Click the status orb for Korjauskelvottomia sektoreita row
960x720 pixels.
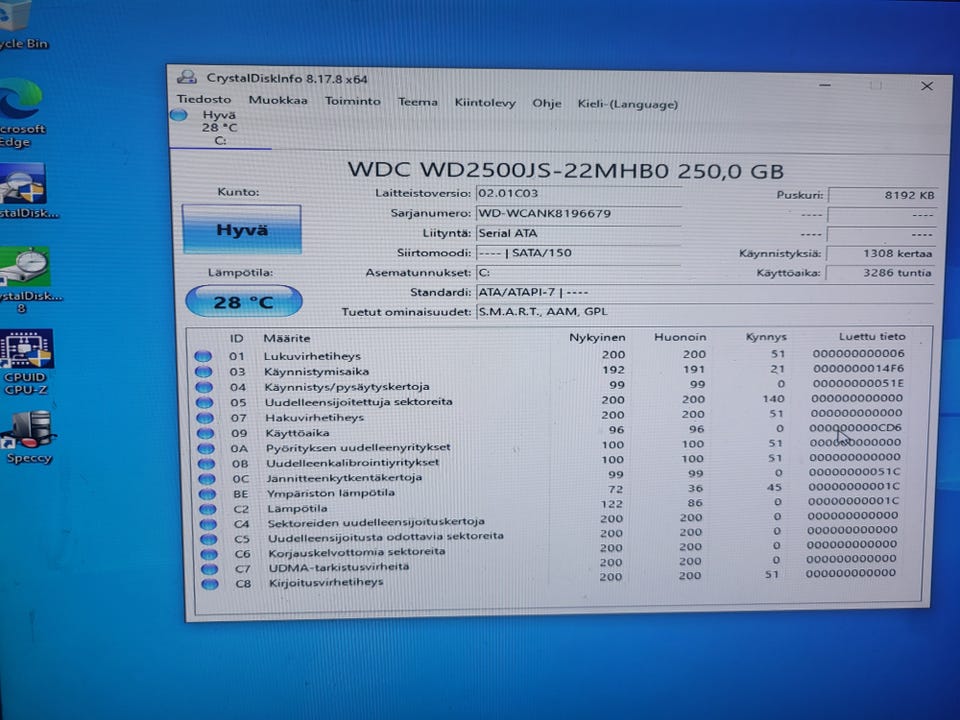click(x=209, y=553)
